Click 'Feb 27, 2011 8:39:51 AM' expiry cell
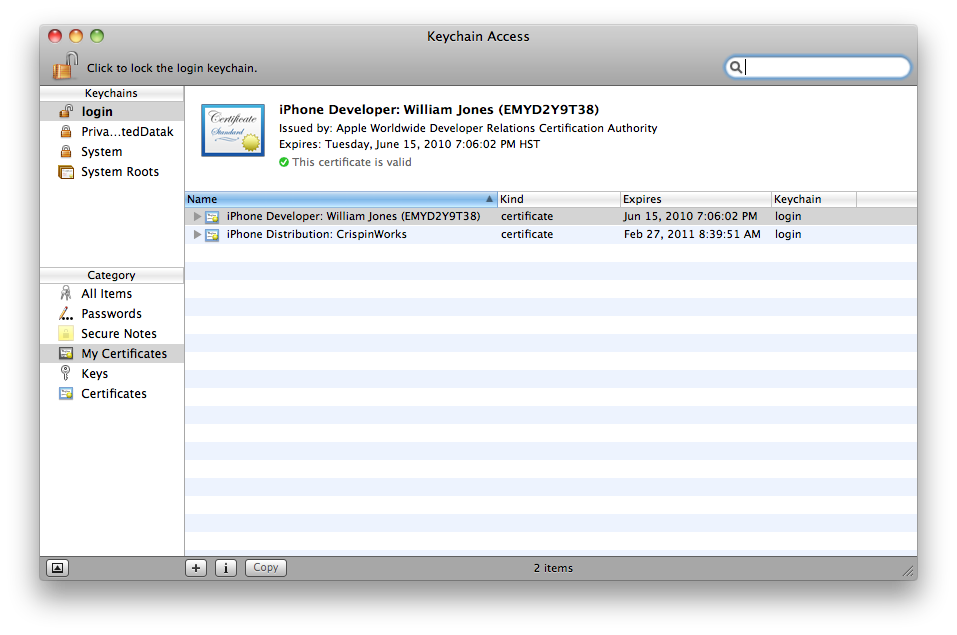This screenshot has height=635, width=957. [692, 234]
